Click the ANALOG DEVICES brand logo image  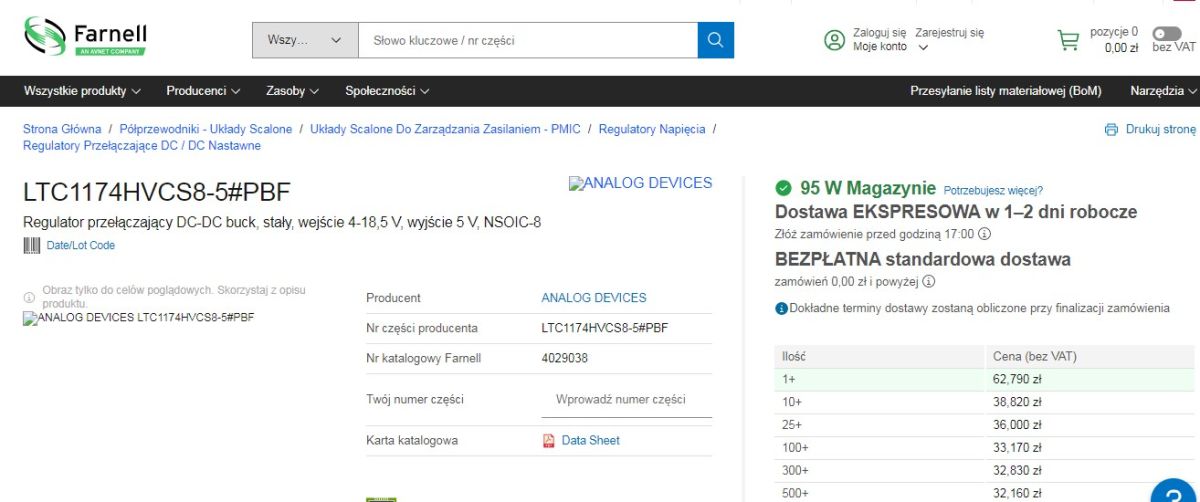click(640, 183)
